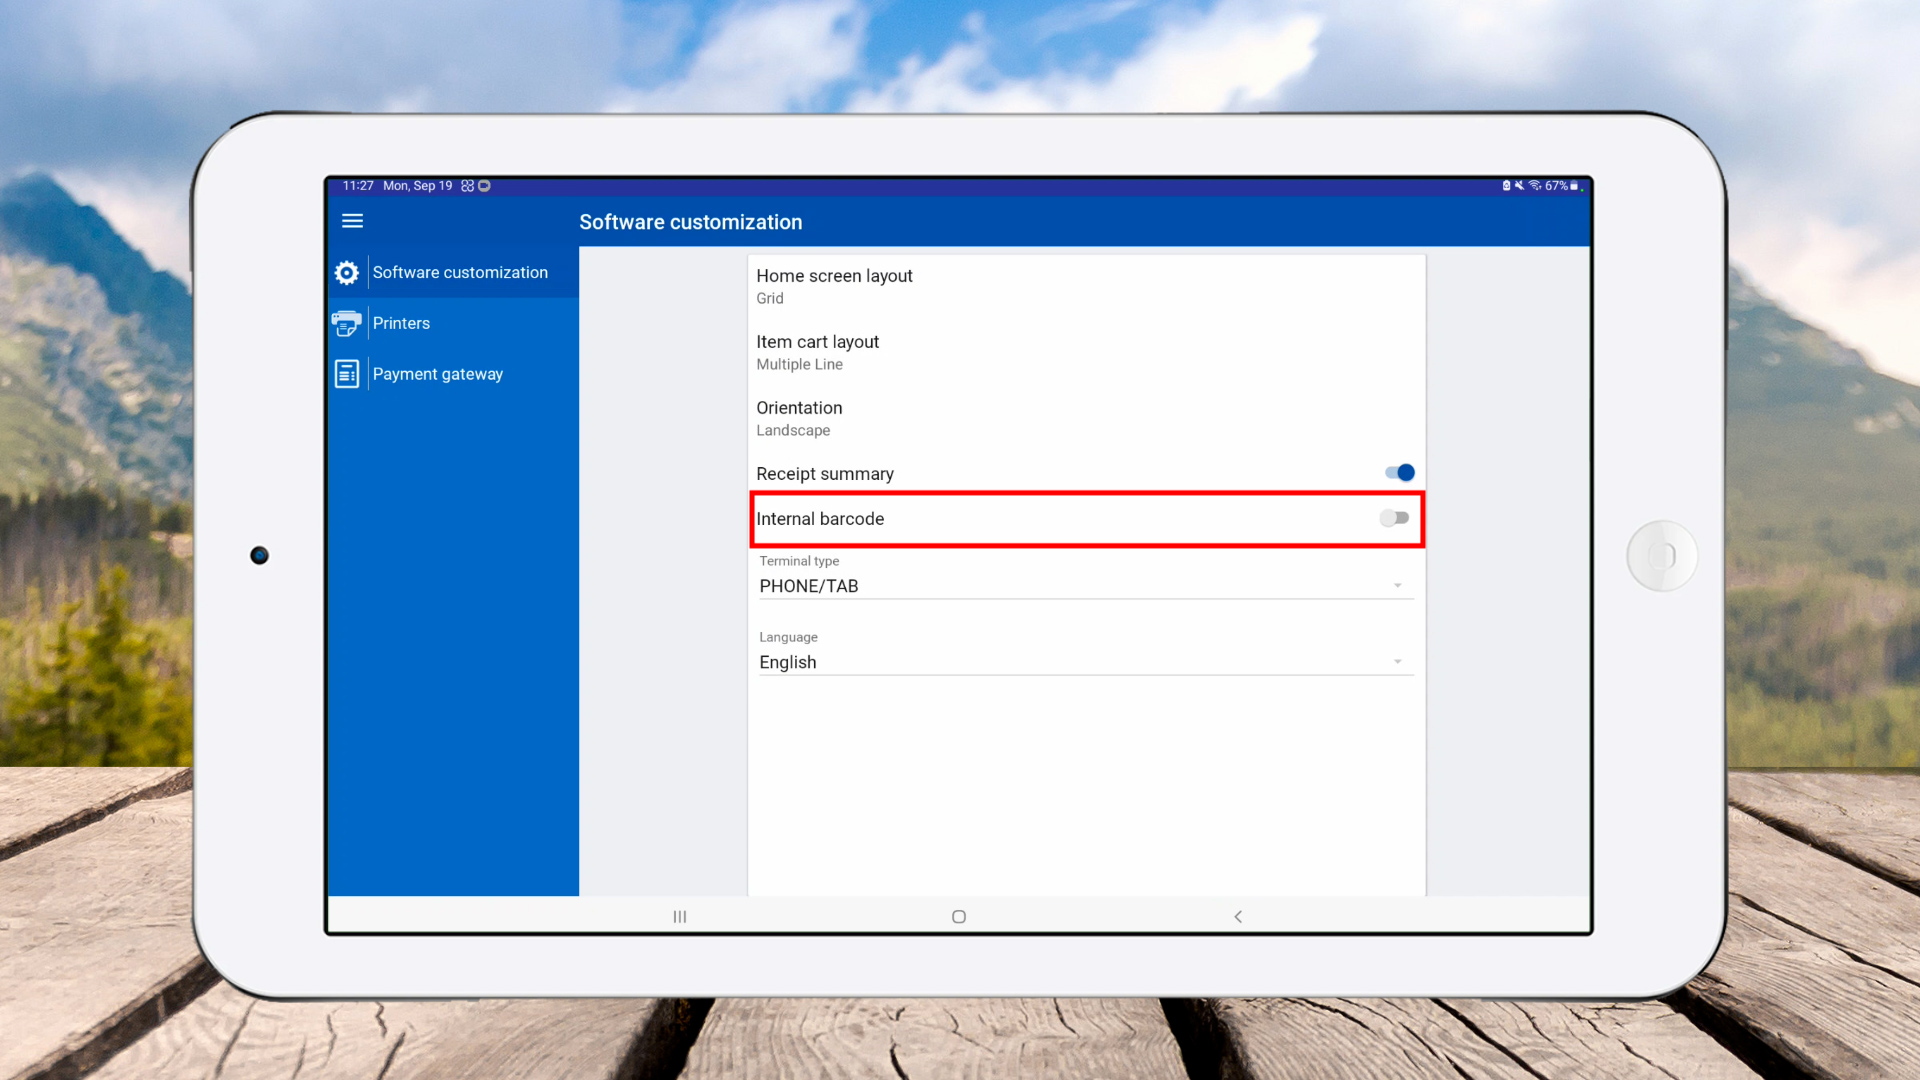The width and height of the screenshot is (1920, 1080).
Task: Tap the Android home navigation button
Action: pyautogui.click(x=958, y=916)
